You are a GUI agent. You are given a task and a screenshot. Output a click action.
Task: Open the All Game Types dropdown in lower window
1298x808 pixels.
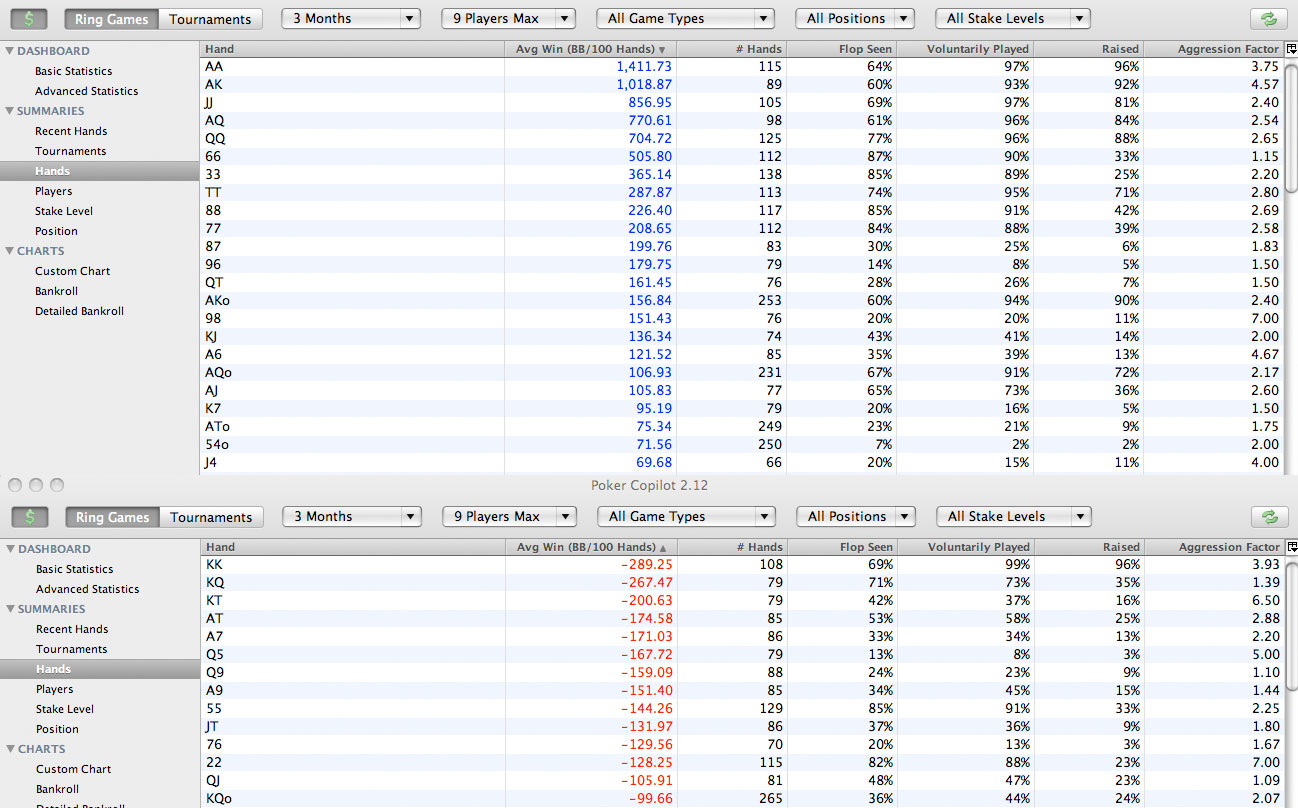pos(686,517)
